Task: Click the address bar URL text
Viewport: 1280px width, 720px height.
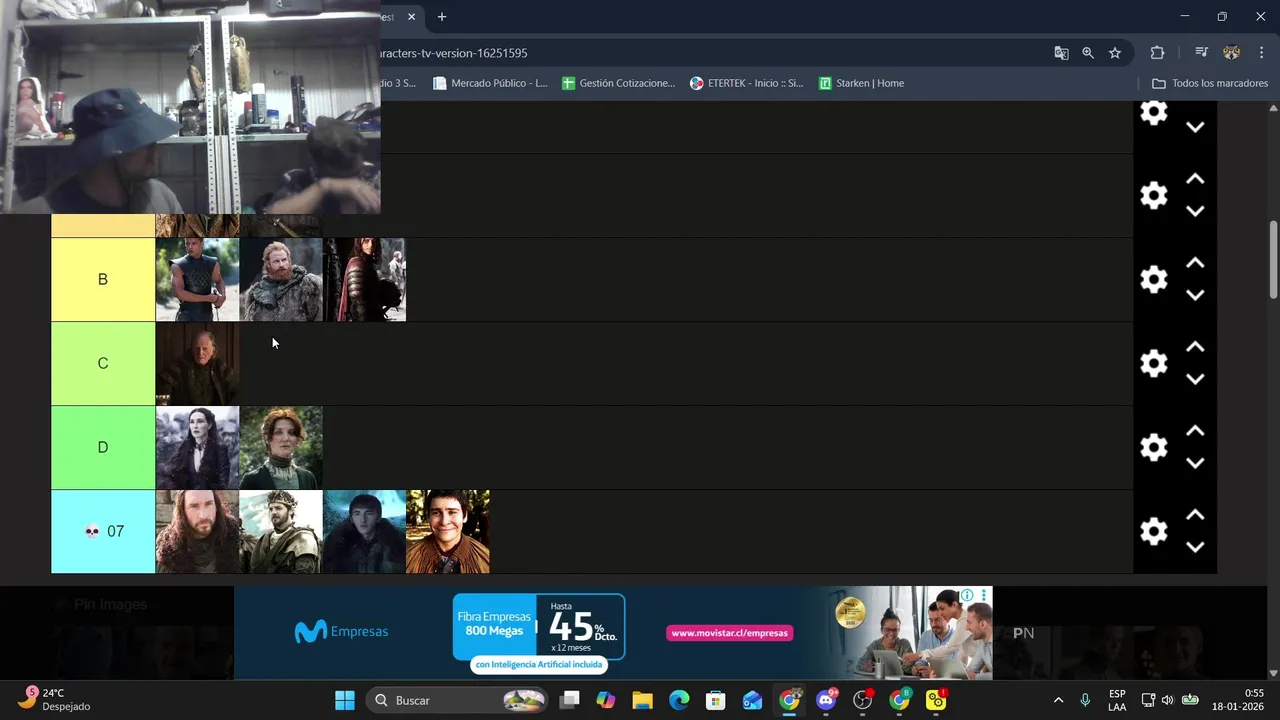Action: (453, 53)
